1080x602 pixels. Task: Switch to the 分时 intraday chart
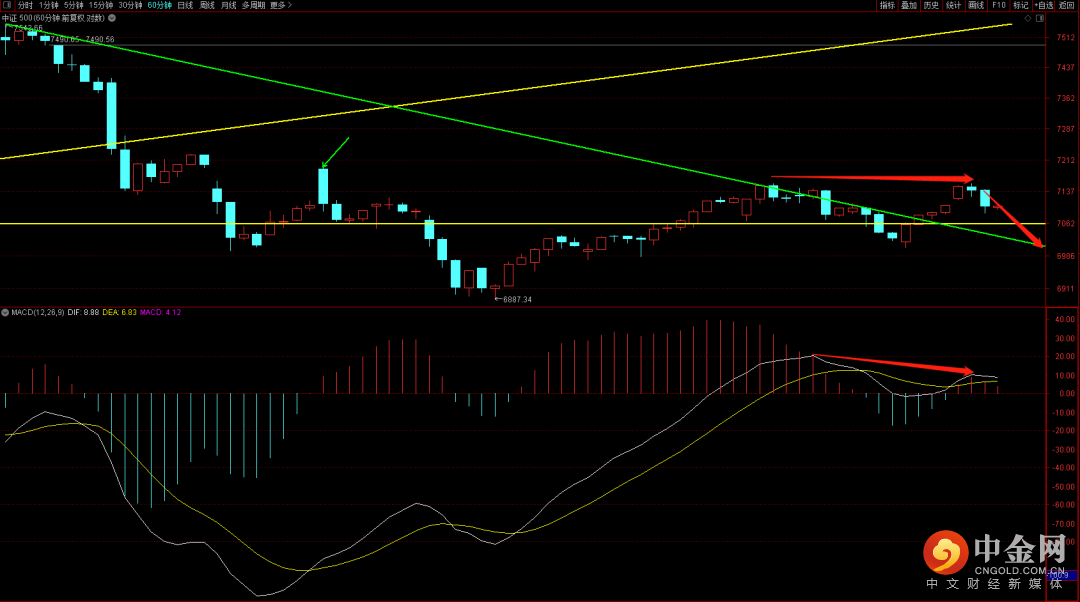25,5
